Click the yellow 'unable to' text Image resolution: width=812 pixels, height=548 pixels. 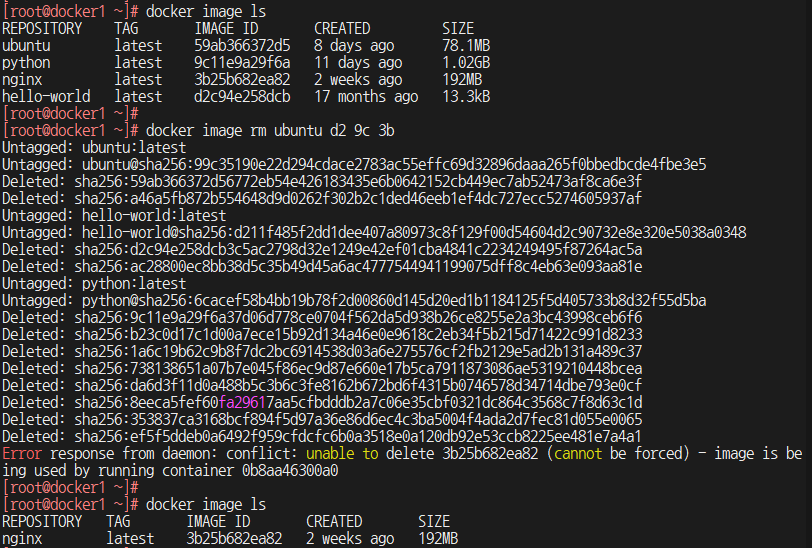[x=342, y=454]
